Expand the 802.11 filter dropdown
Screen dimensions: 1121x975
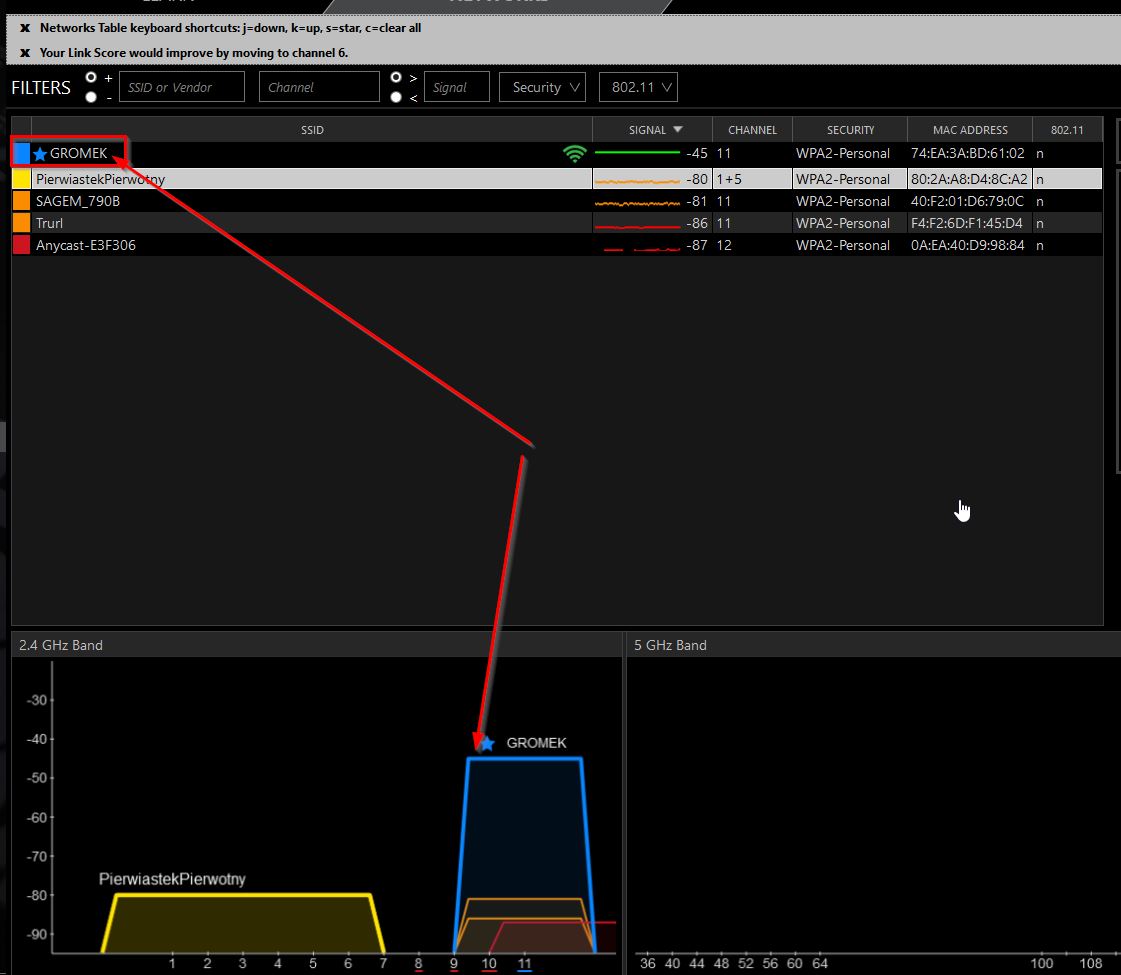pyautogui.click(x=638, y=87)
